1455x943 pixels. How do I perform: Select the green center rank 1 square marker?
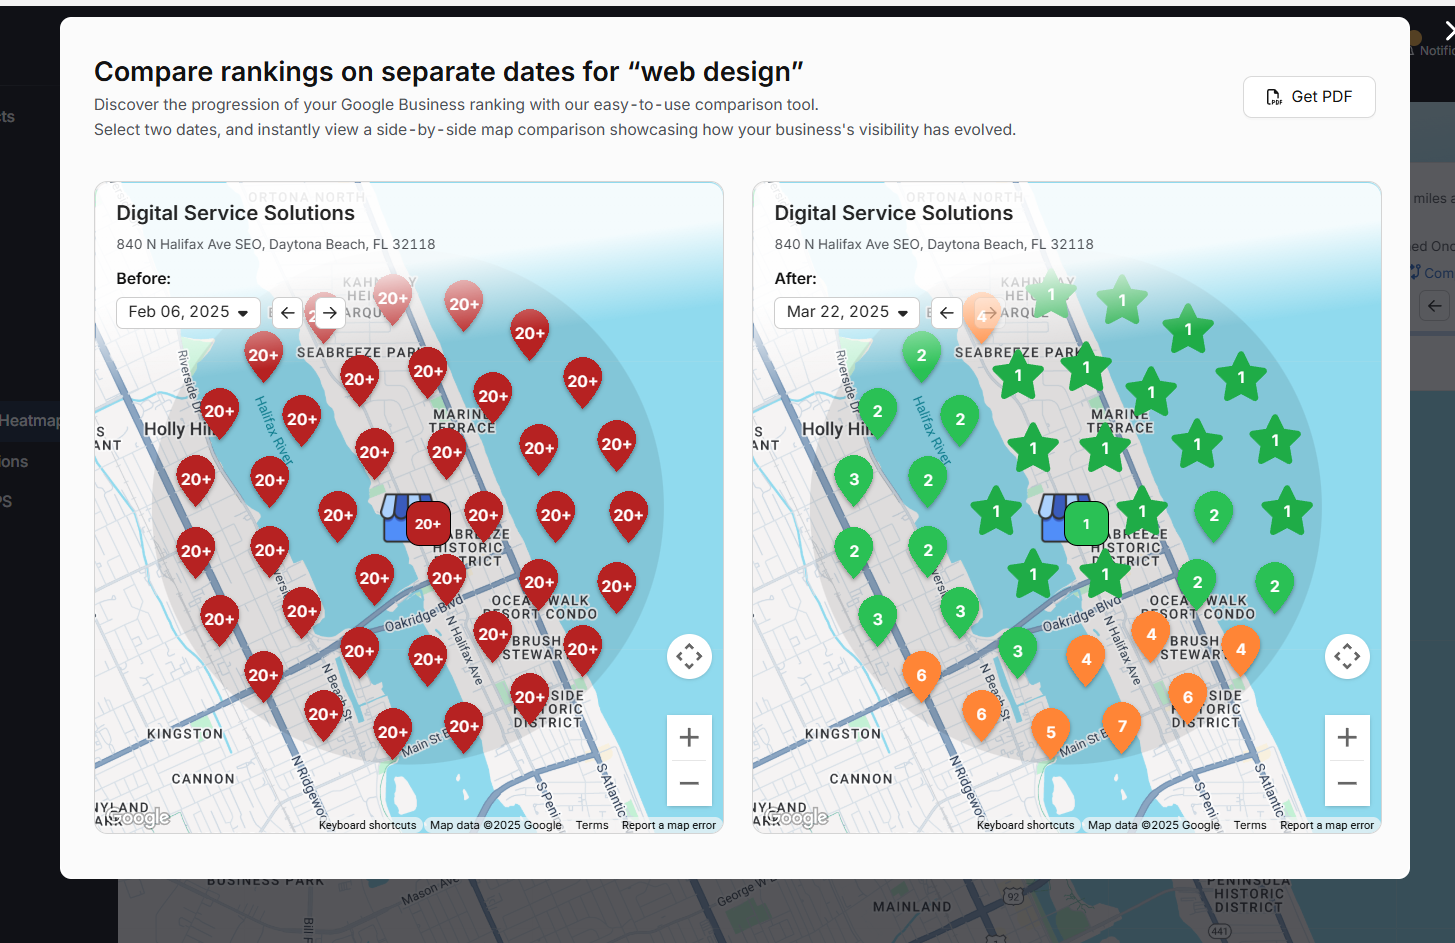[1086, 523]
